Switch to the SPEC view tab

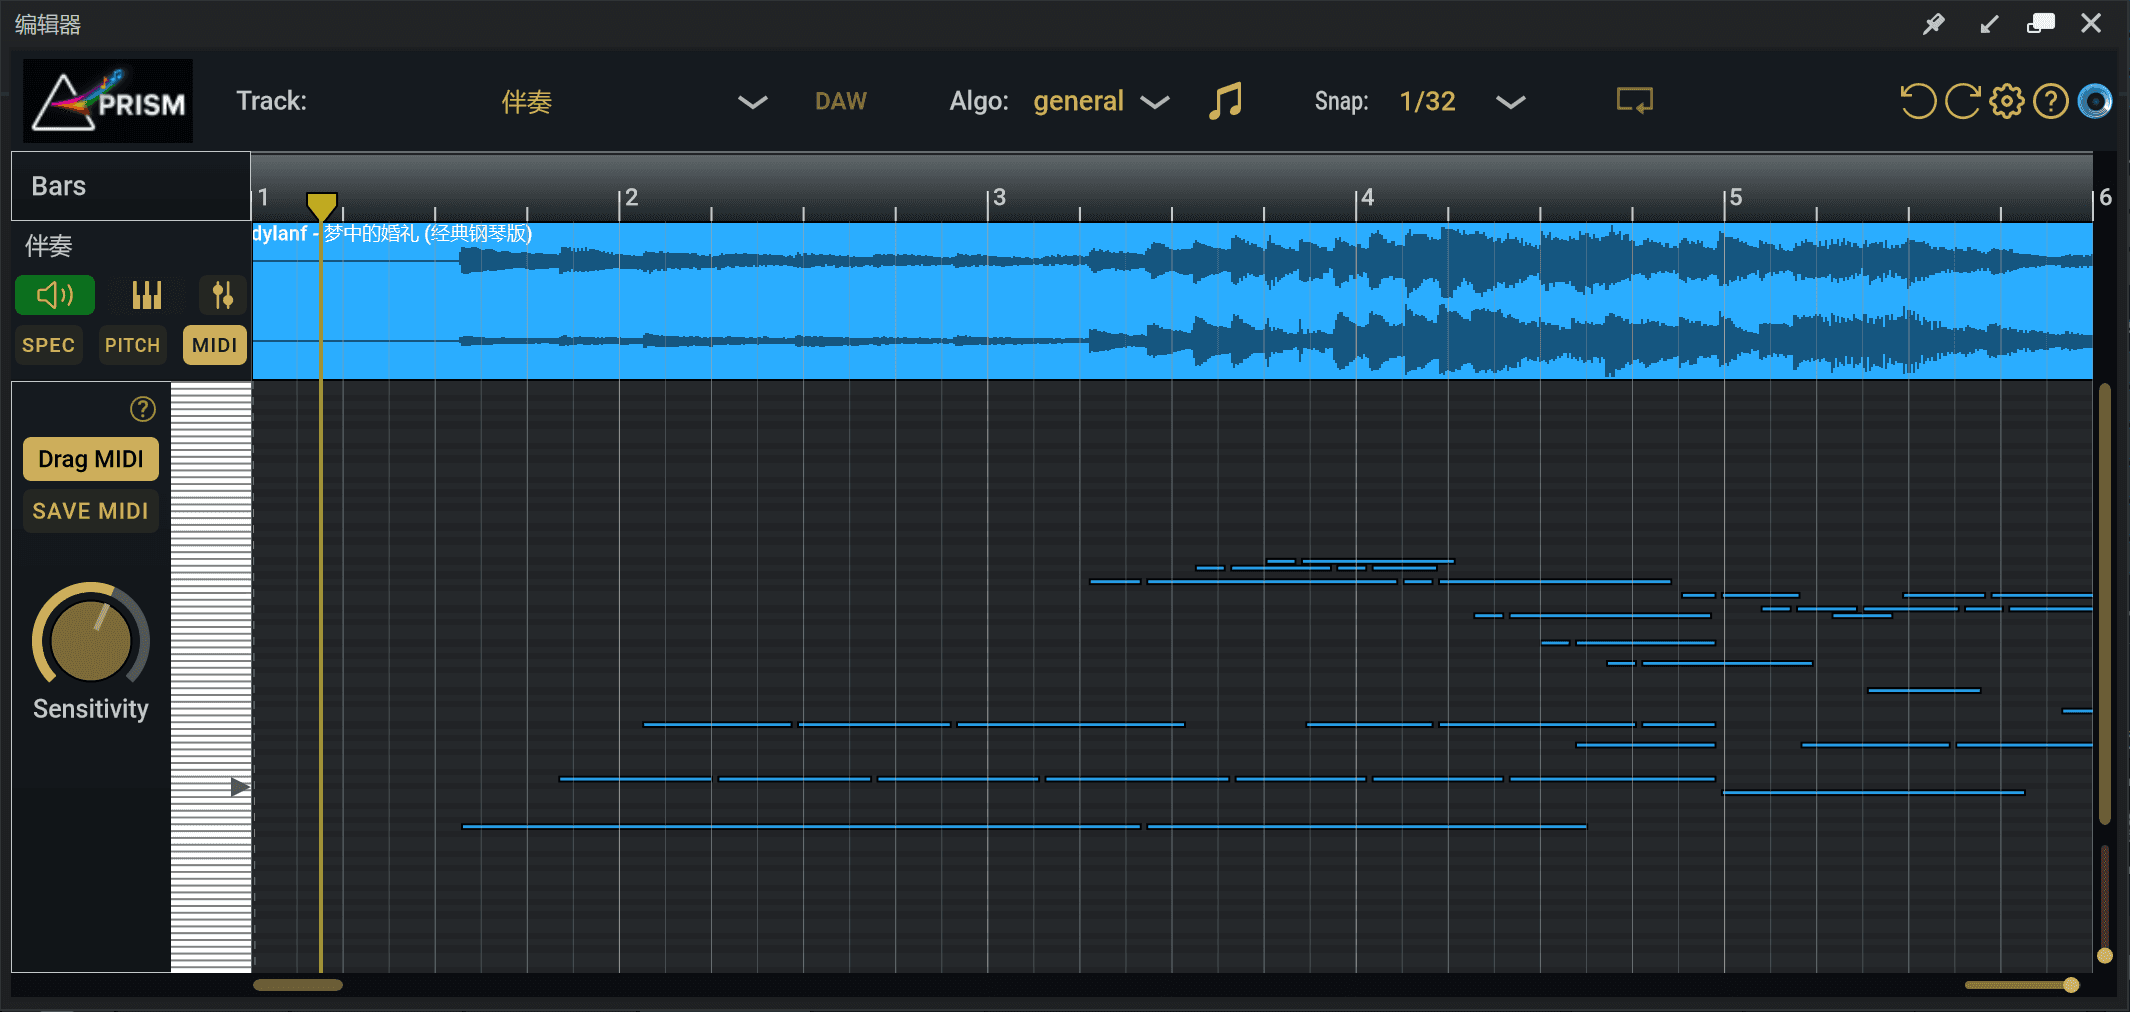(48, 345)
